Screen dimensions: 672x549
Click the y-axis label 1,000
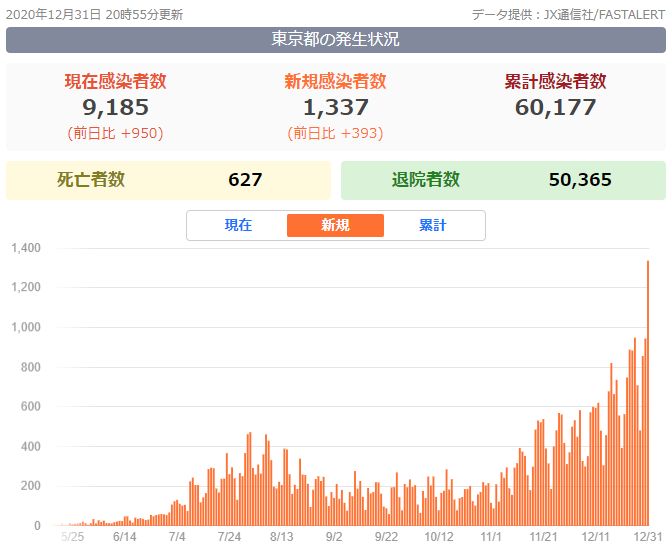26,327
